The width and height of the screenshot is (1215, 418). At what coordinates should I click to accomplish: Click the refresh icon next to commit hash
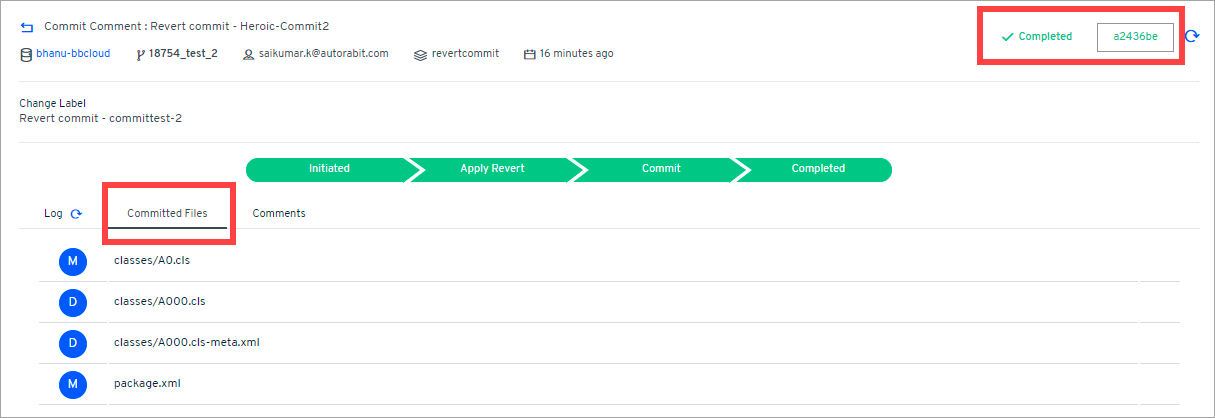1192,37
